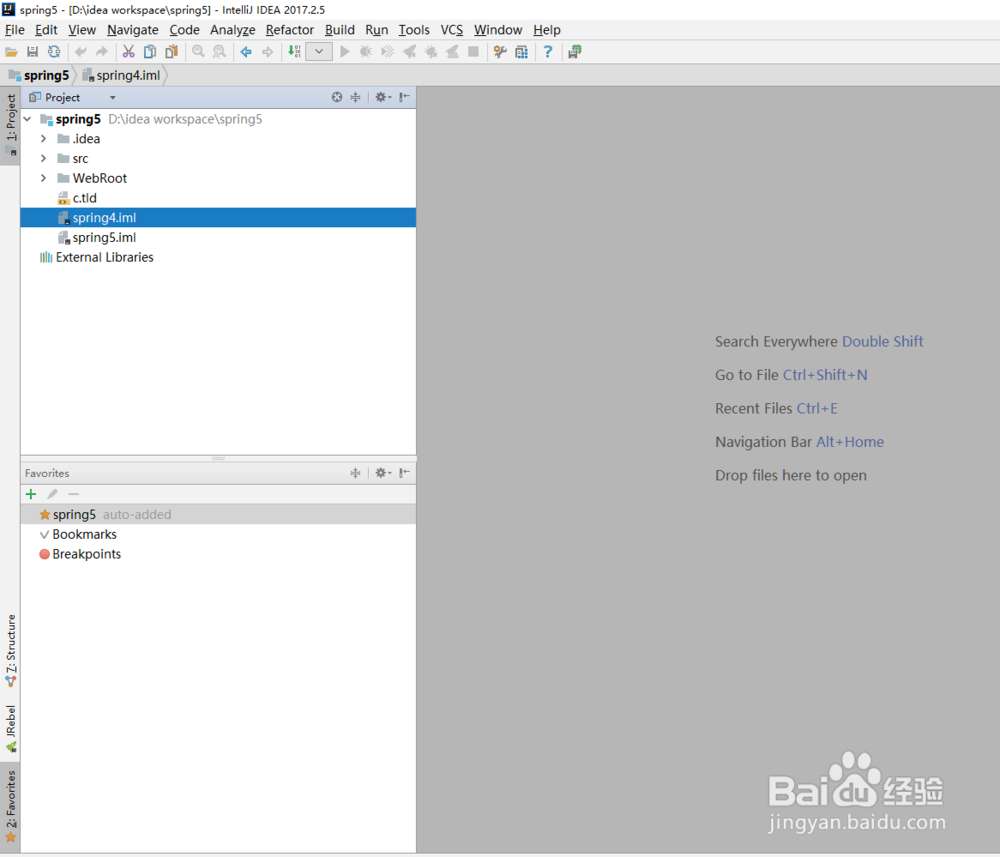
Task: Open the Edit menu
Action: tap(46, 30)
